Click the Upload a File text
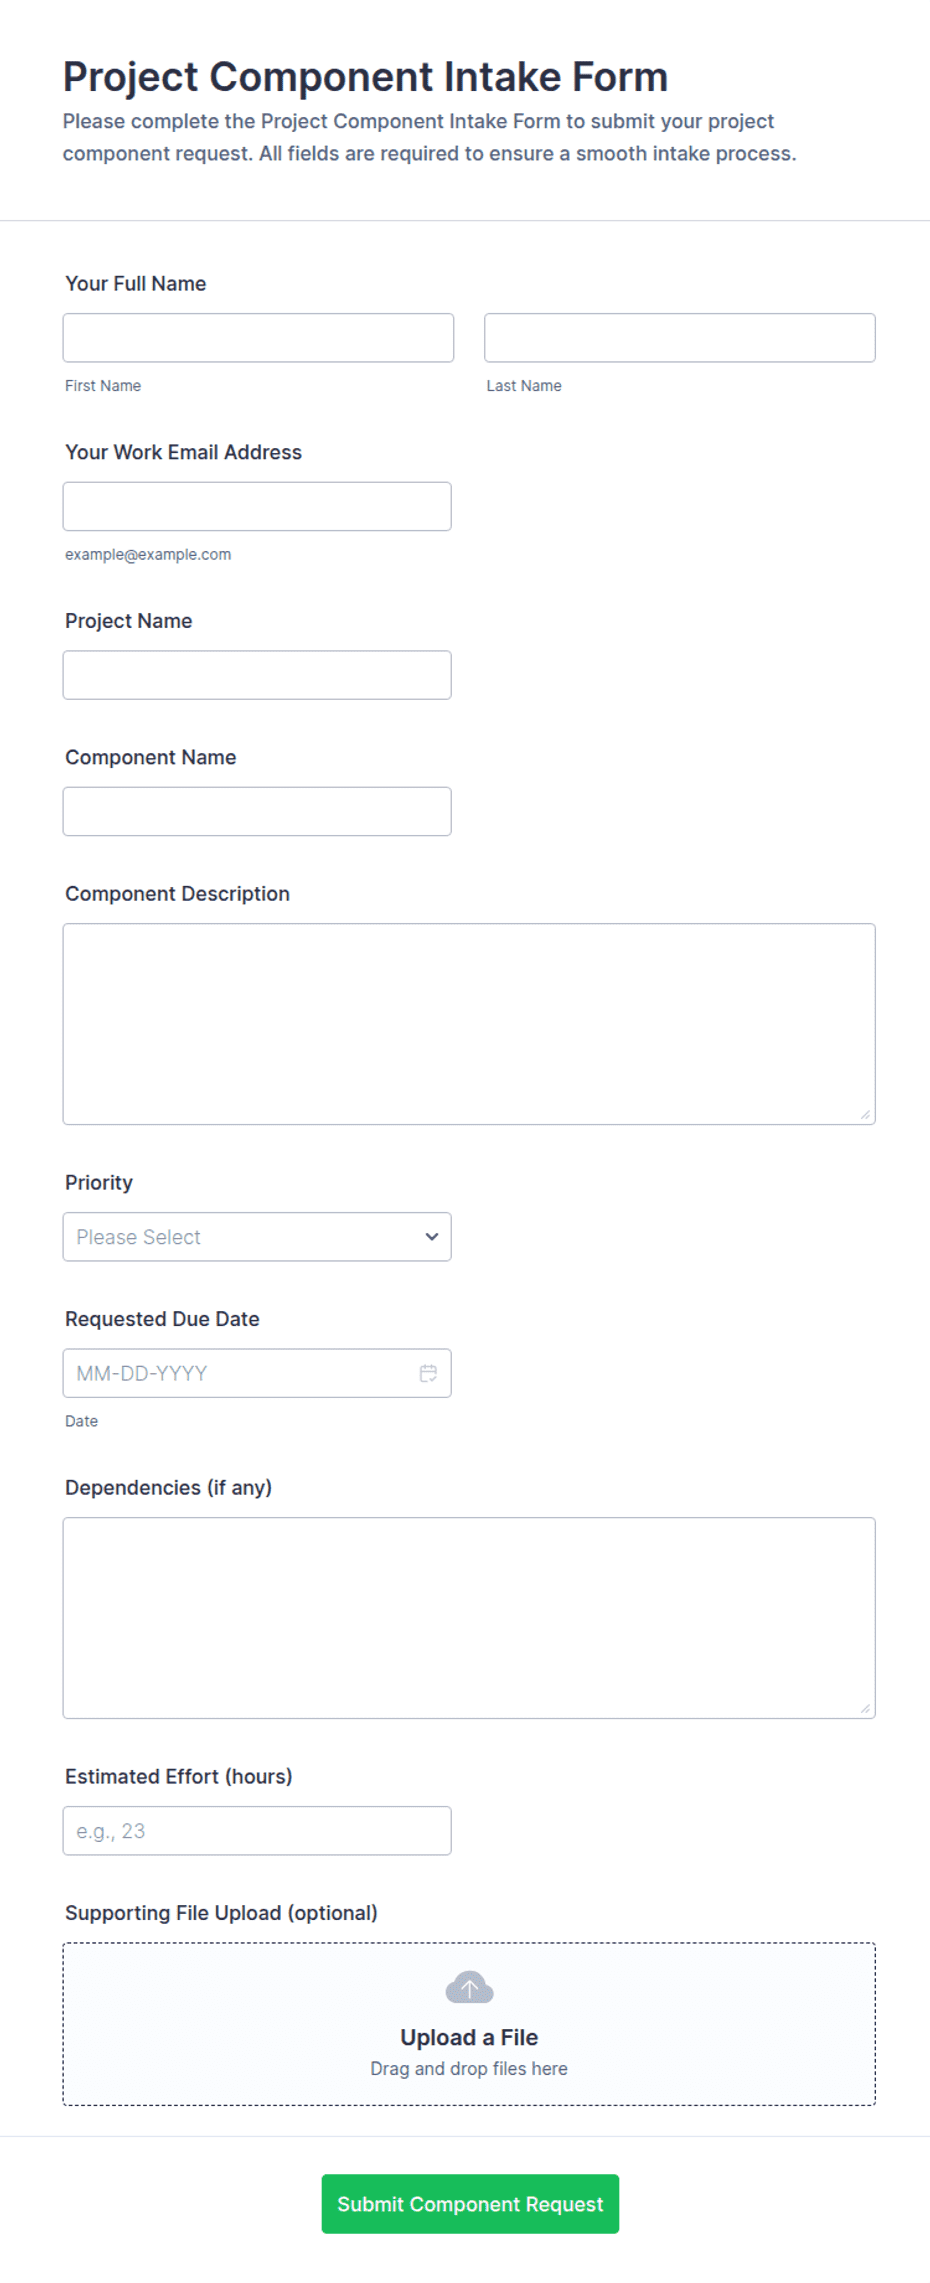The height and width of the screenshot is (2283, 930). (x=469, y=2038)
